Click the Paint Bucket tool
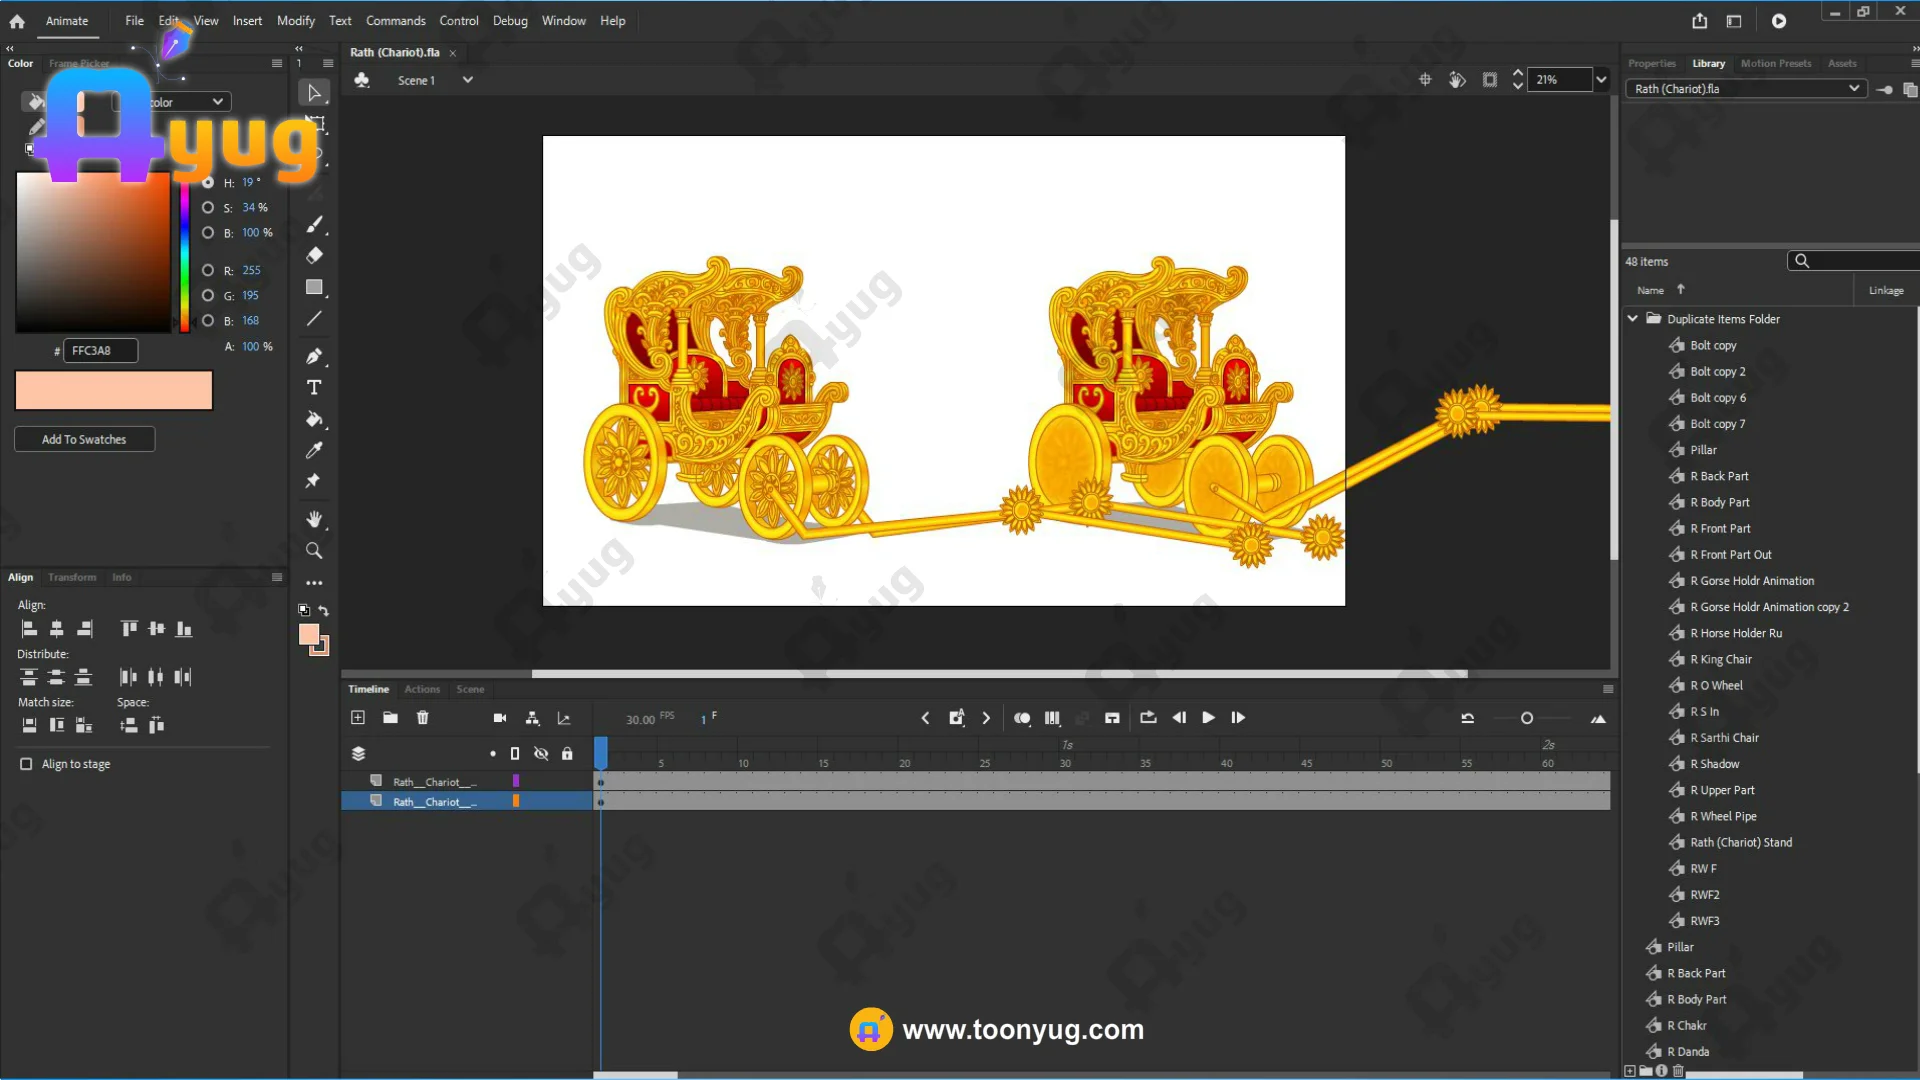 [x=314, y=419]
